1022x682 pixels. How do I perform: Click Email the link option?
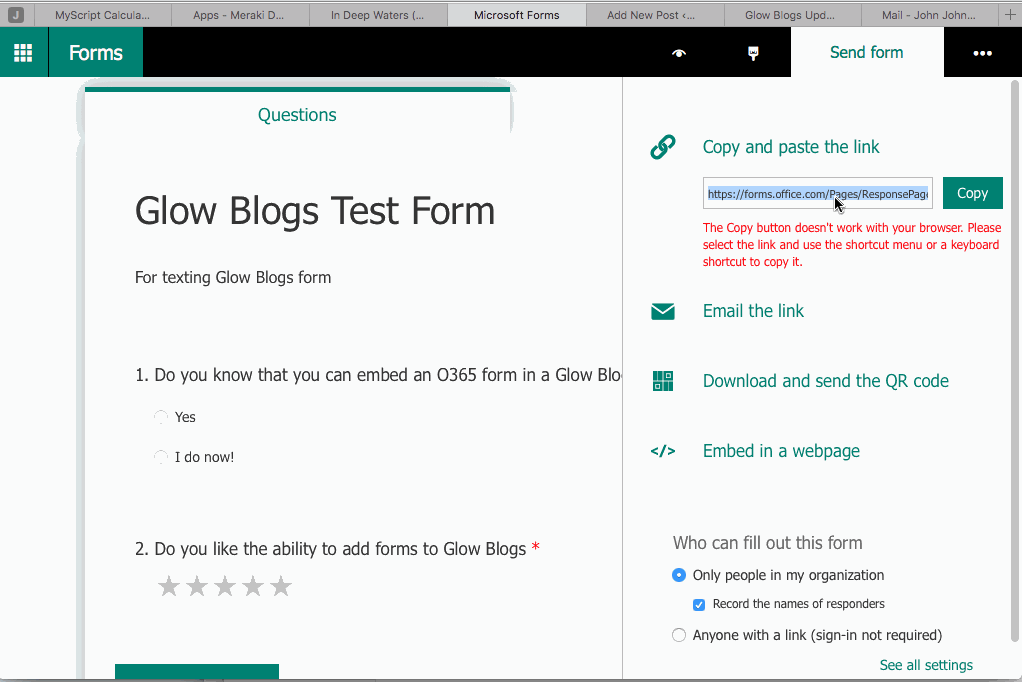(753, 311)
